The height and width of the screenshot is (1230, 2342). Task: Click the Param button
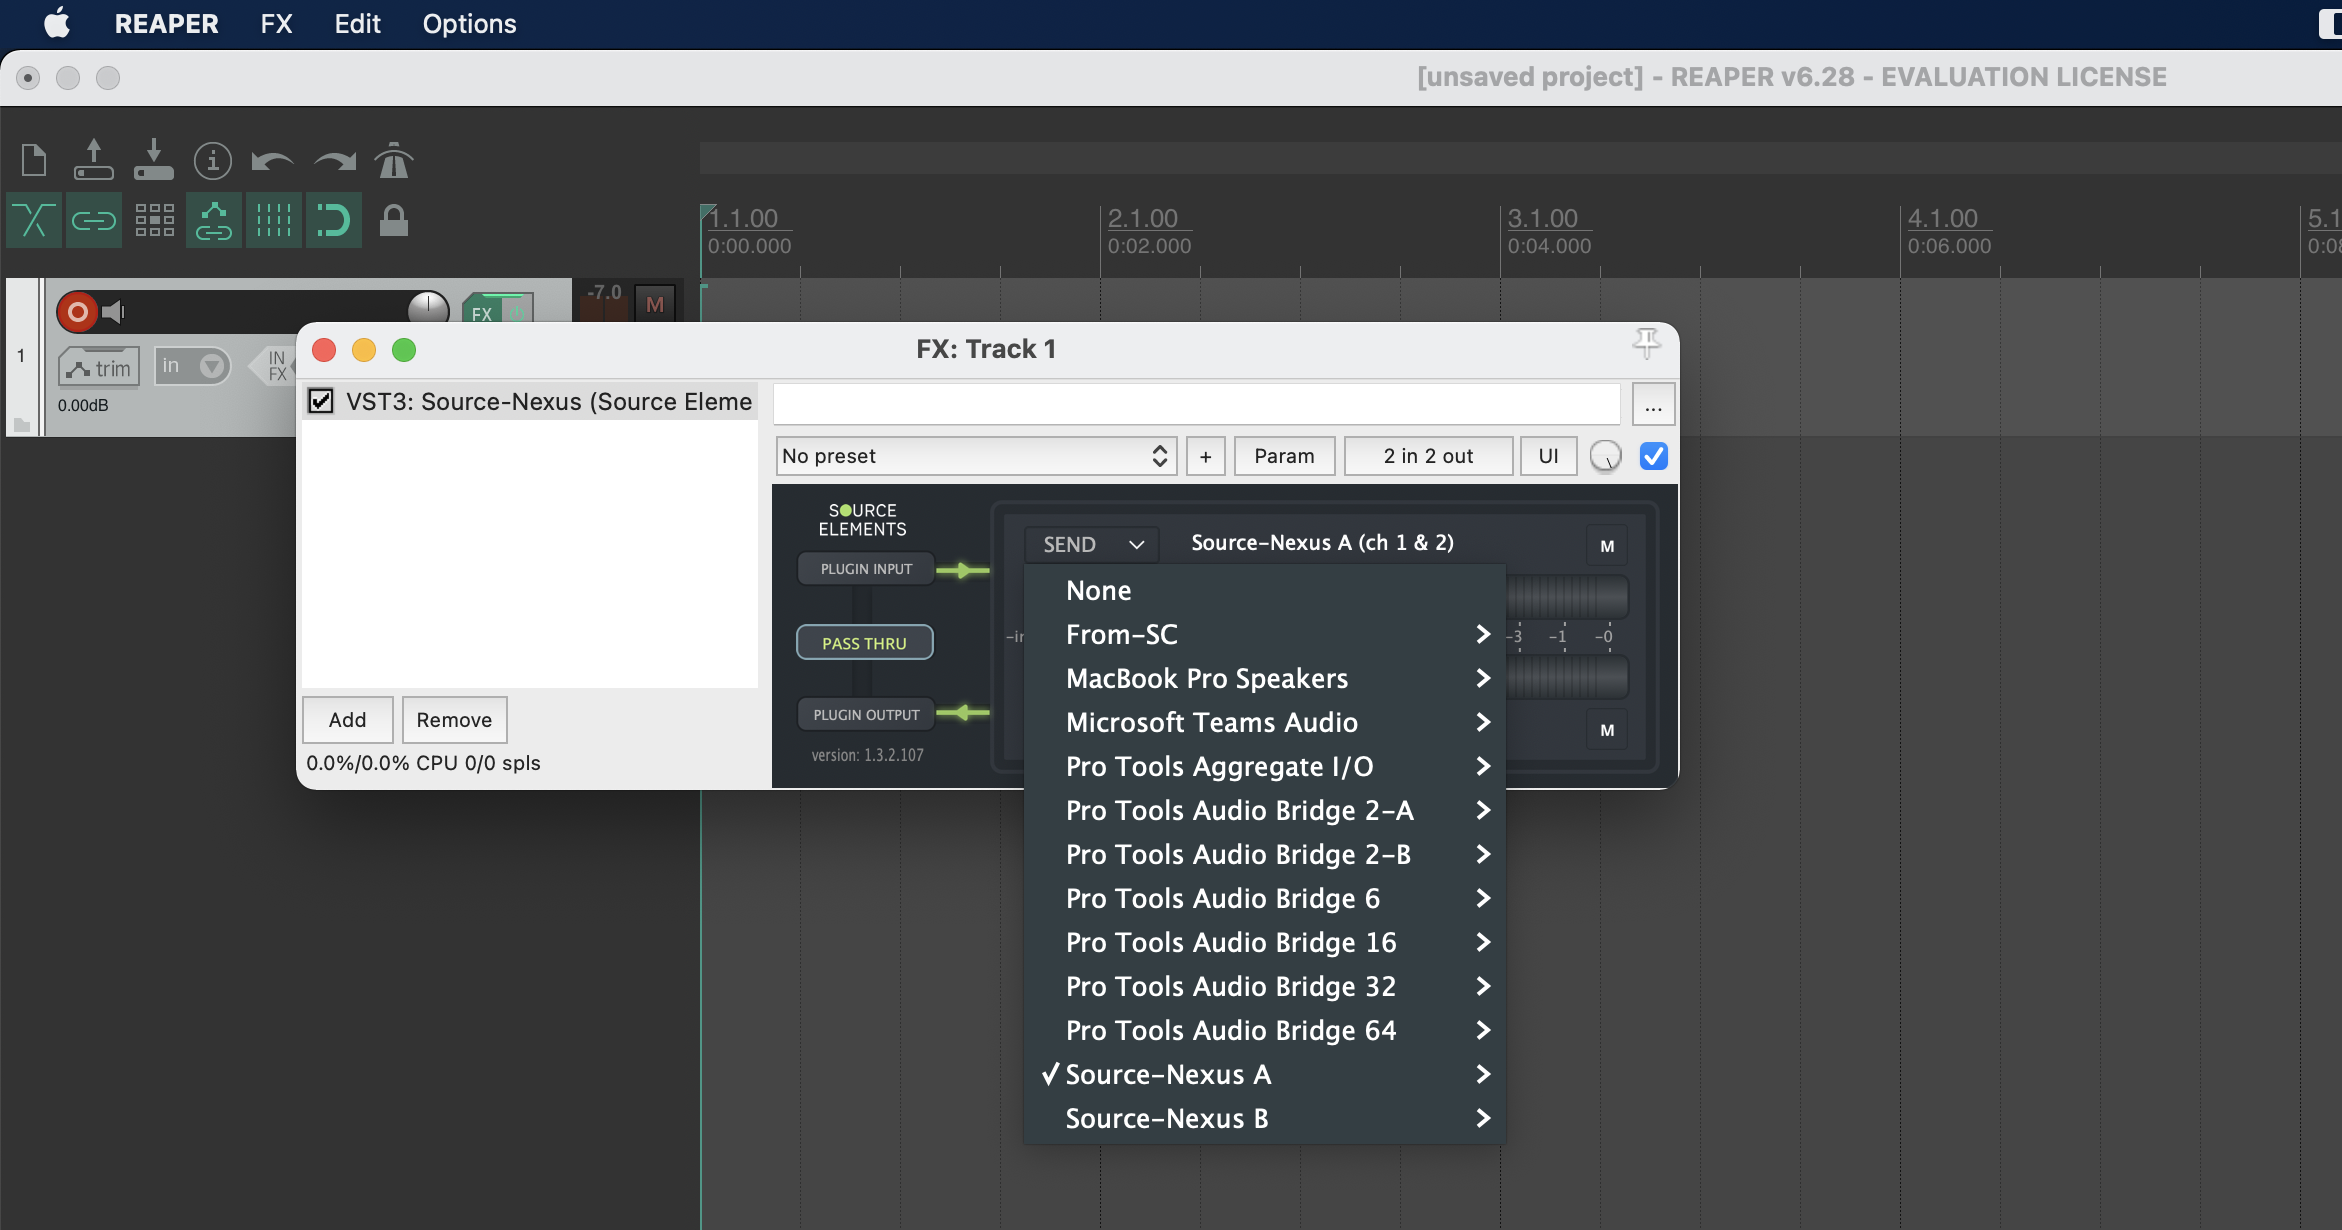click(1284, 456)
